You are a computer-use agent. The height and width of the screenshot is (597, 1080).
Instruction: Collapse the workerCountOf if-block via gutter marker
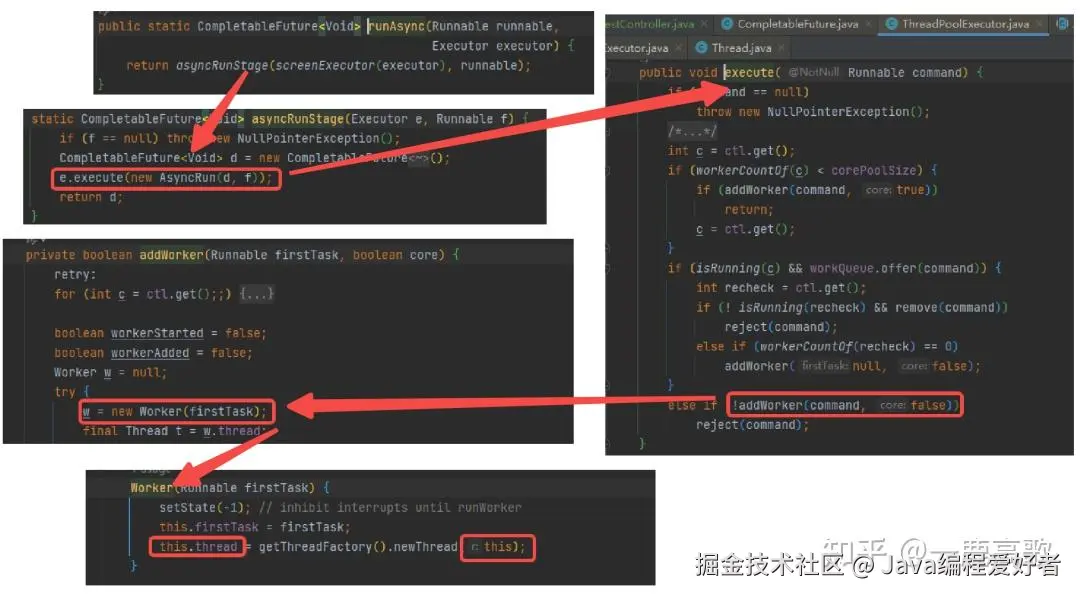coord(608,171)
